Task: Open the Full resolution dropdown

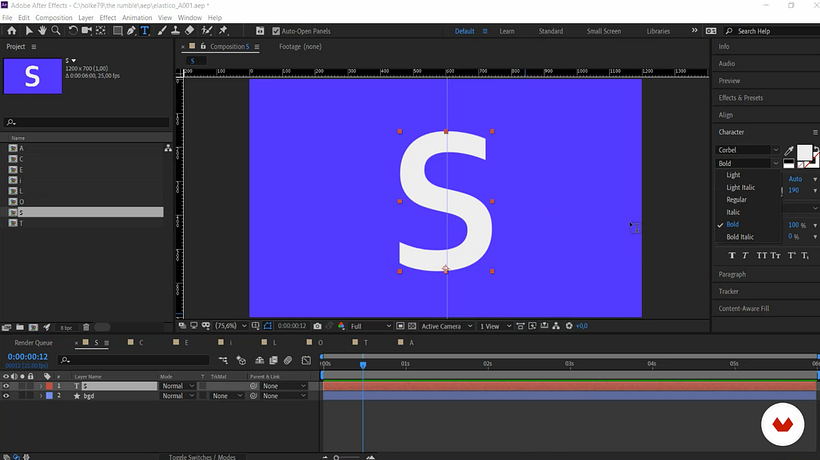Action: coord(370,326)
